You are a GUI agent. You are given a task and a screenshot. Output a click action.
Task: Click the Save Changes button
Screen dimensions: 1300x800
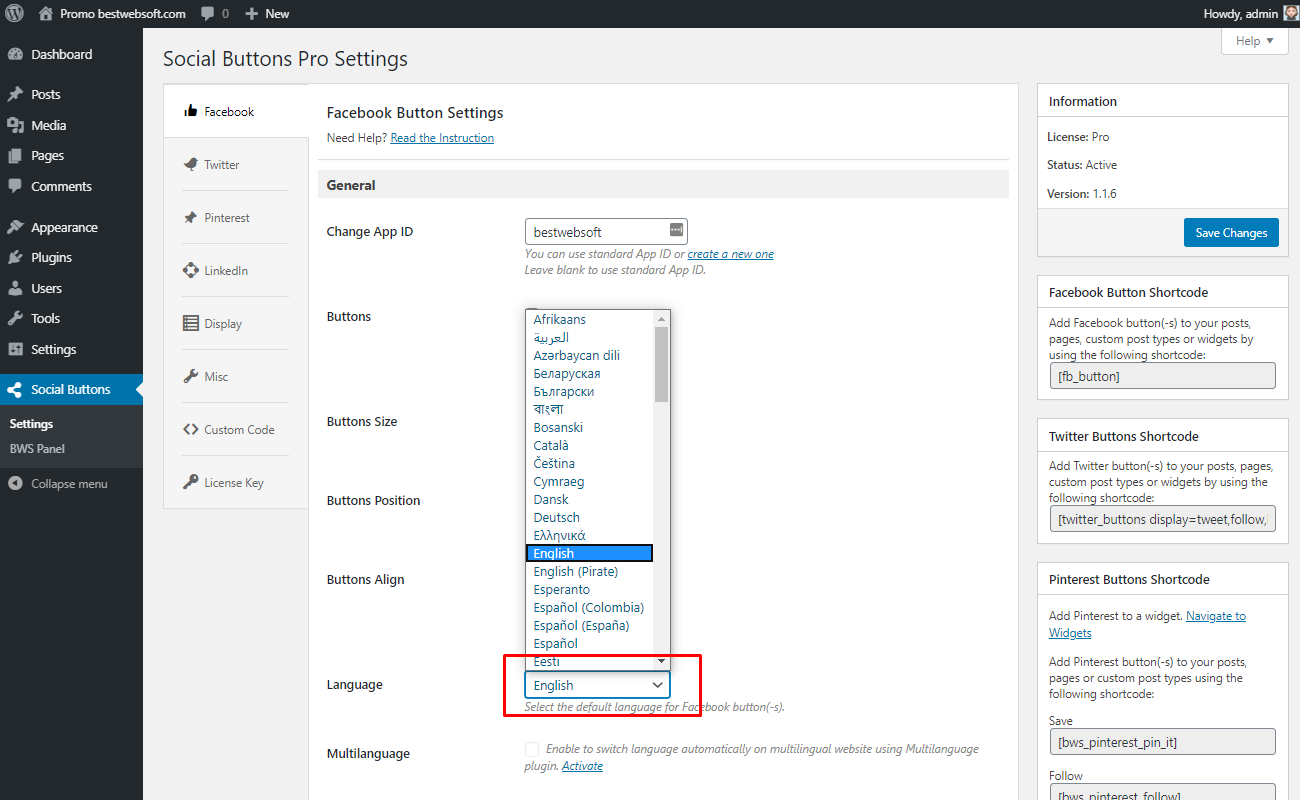click(1231, 233)
